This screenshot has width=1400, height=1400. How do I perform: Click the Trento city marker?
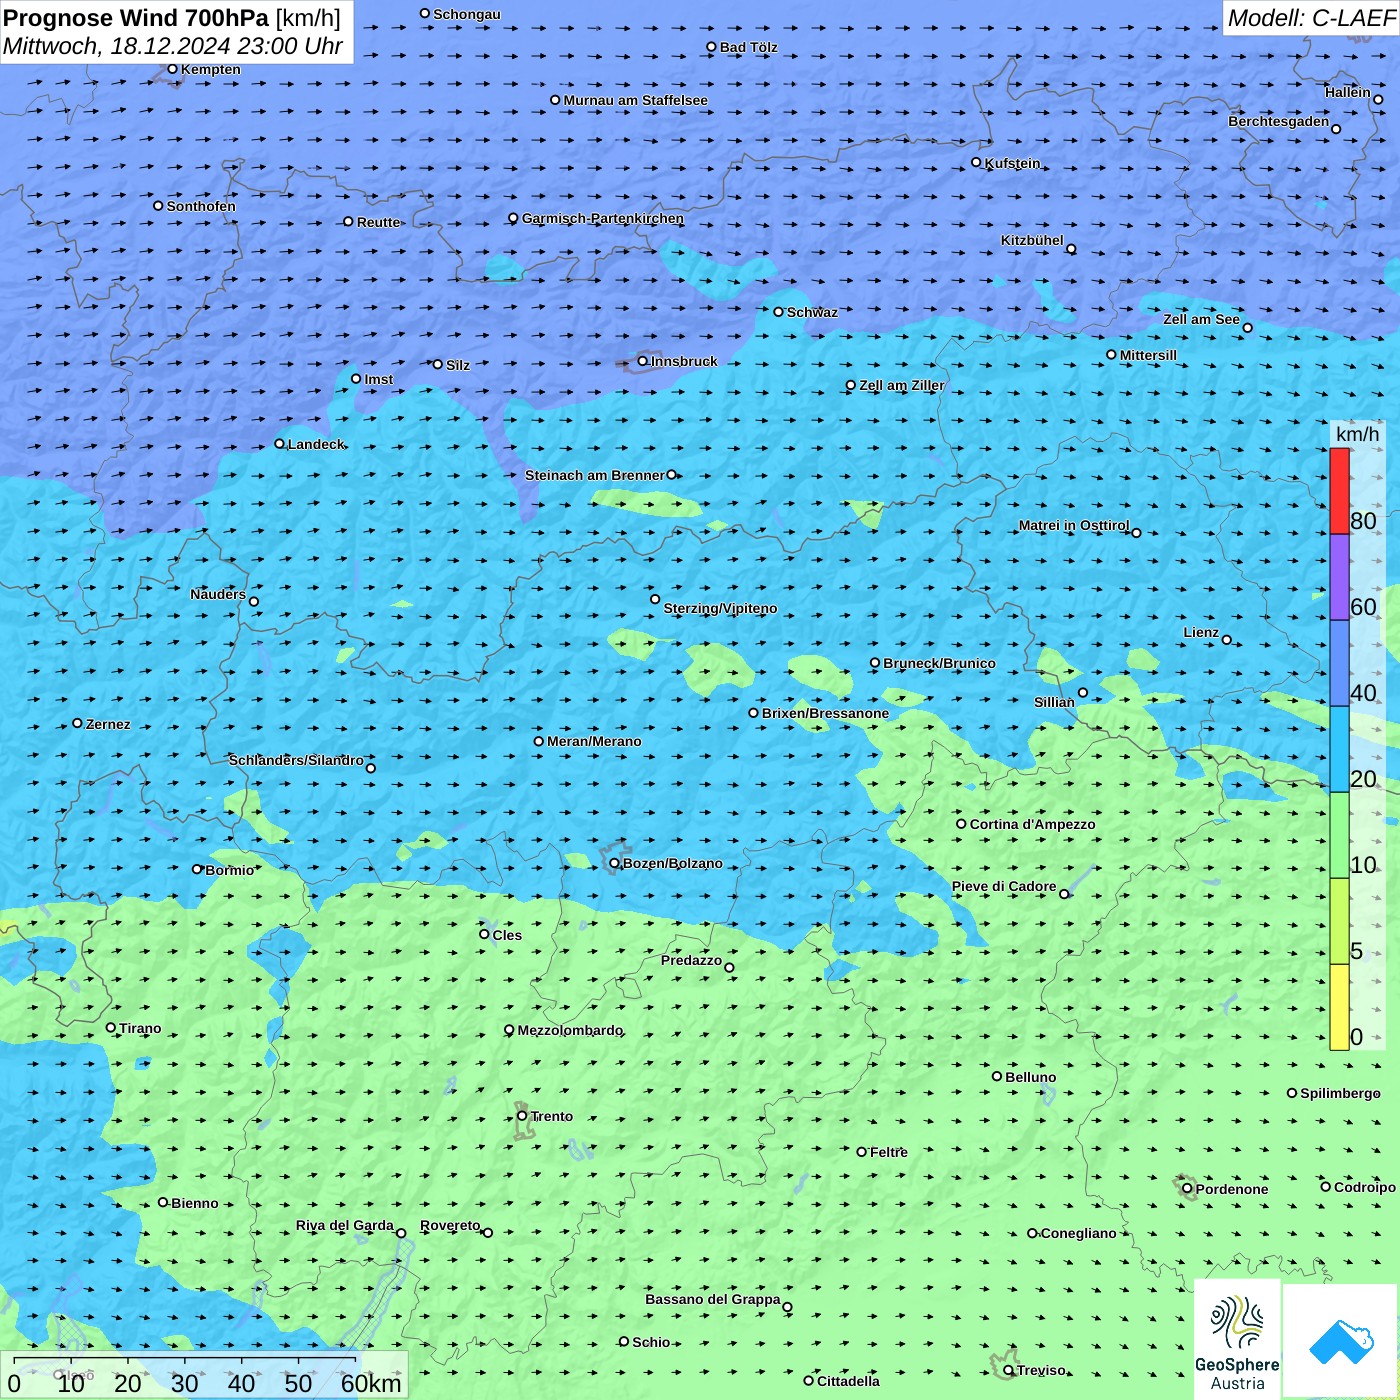pos(522,1116)
